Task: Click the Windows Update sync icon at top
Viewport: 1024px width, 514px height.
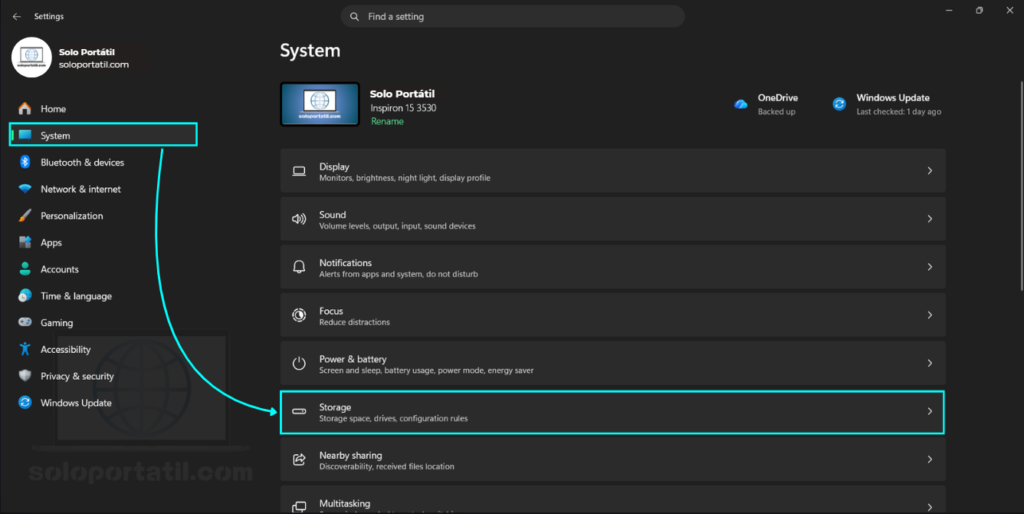Action: pyautogui.click(x=839, y=104)
